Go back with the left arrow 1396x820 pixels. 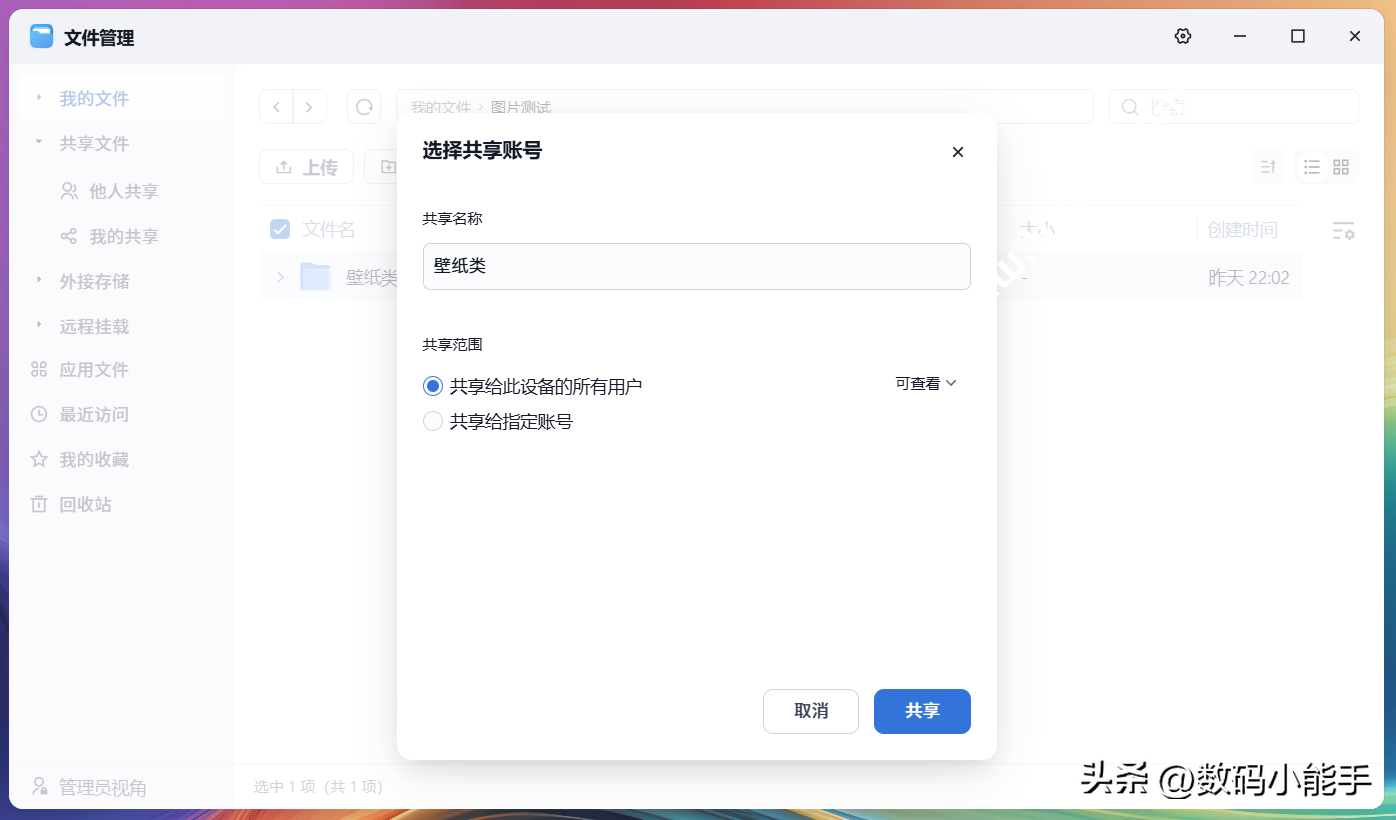[x=277, y=107]
